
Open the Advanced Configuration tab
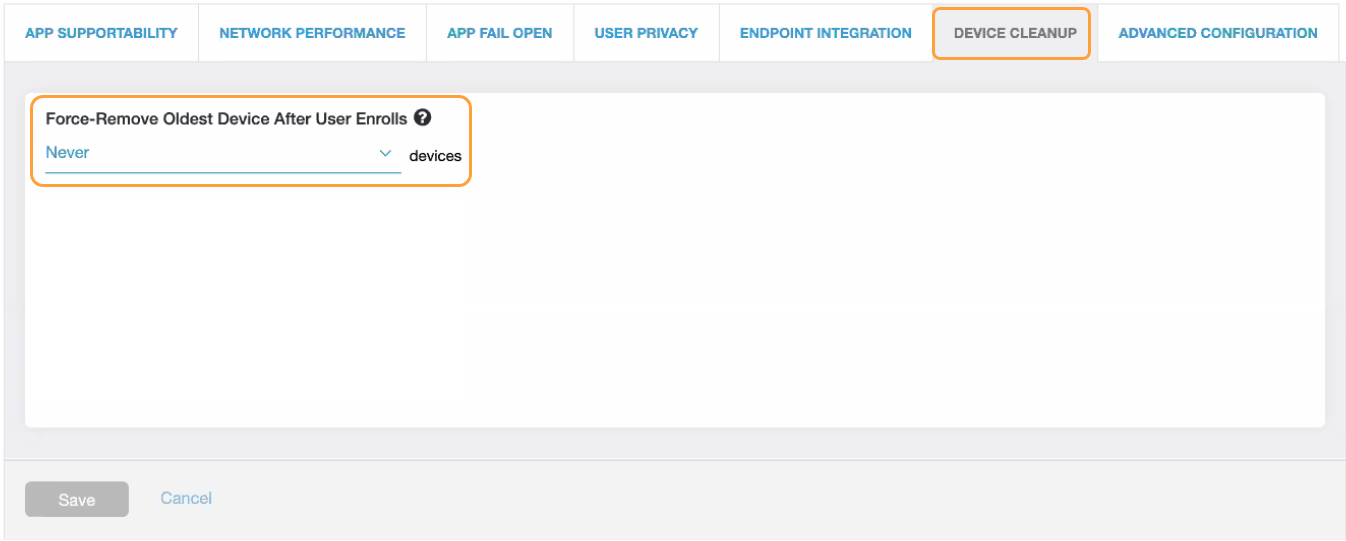point(1217,33)
